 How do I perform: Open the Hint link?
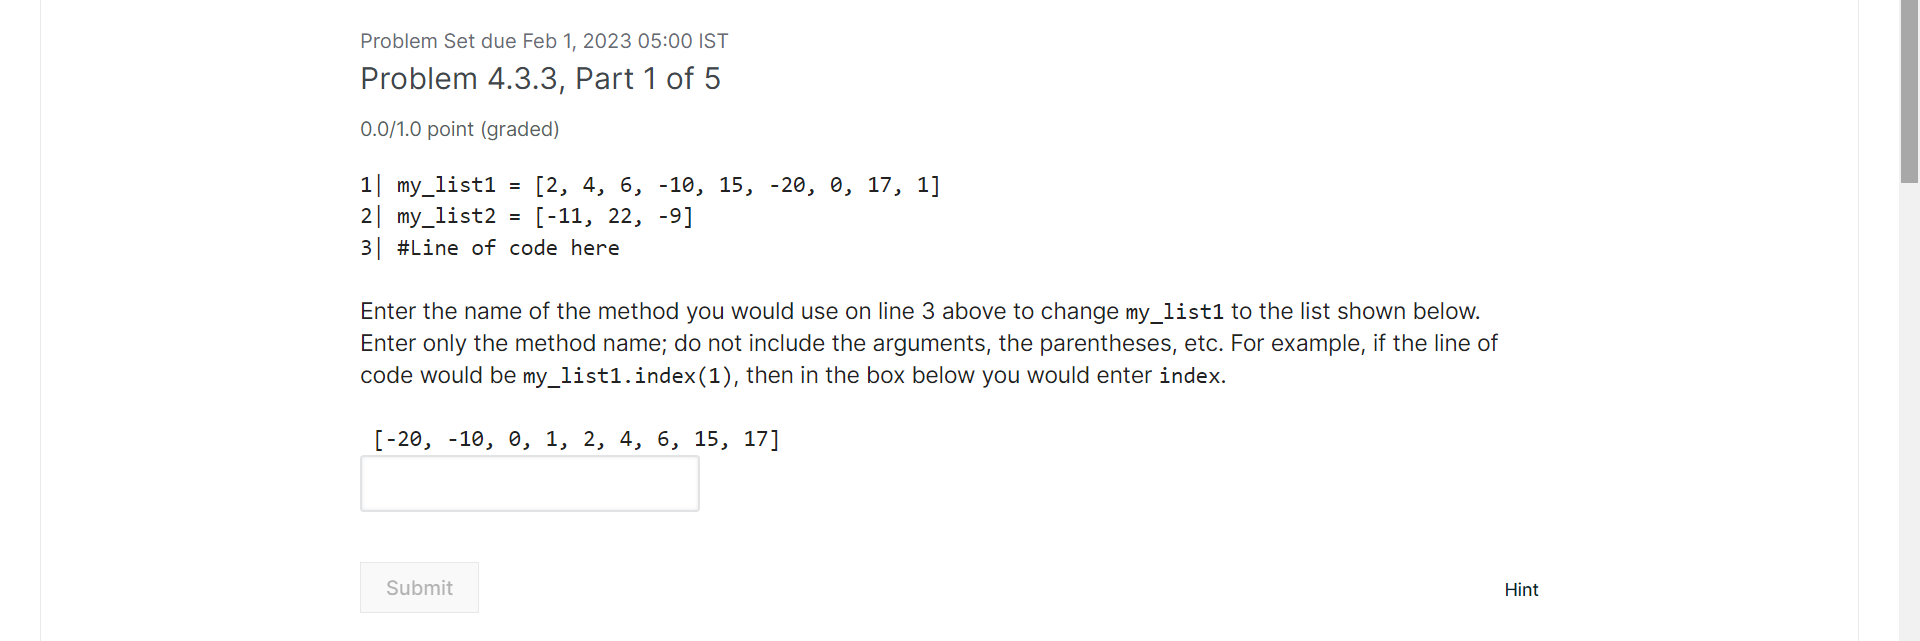pos(1521,590)
